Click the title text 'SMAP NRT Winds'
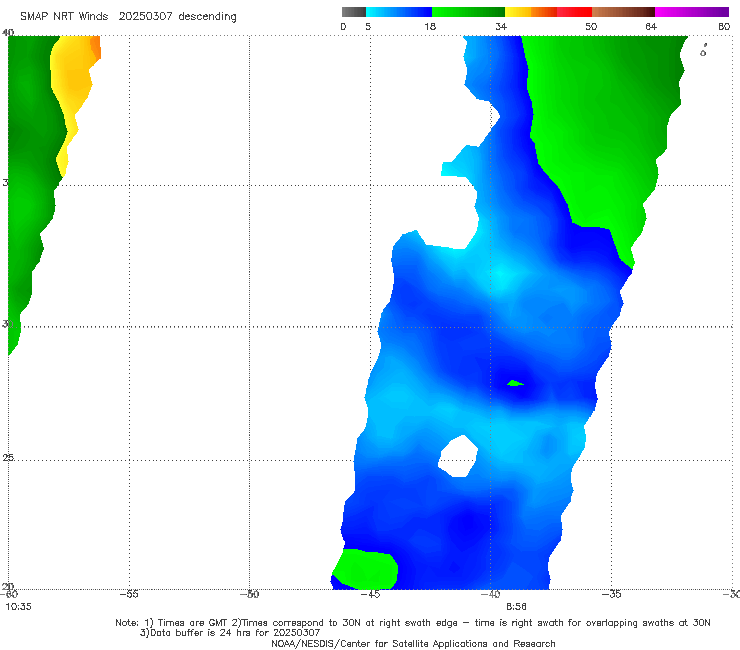 64,16
